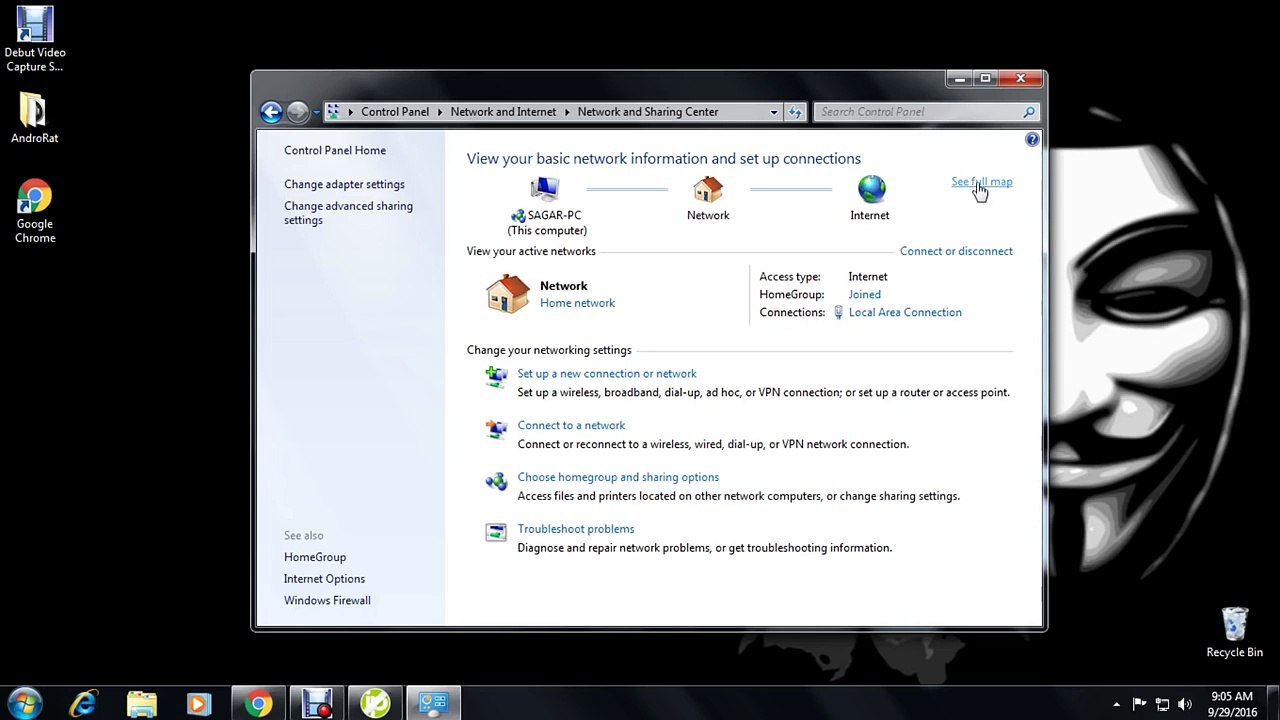
Task: Click the Internet globe icon in map
Action: click(x=871, y=189)
